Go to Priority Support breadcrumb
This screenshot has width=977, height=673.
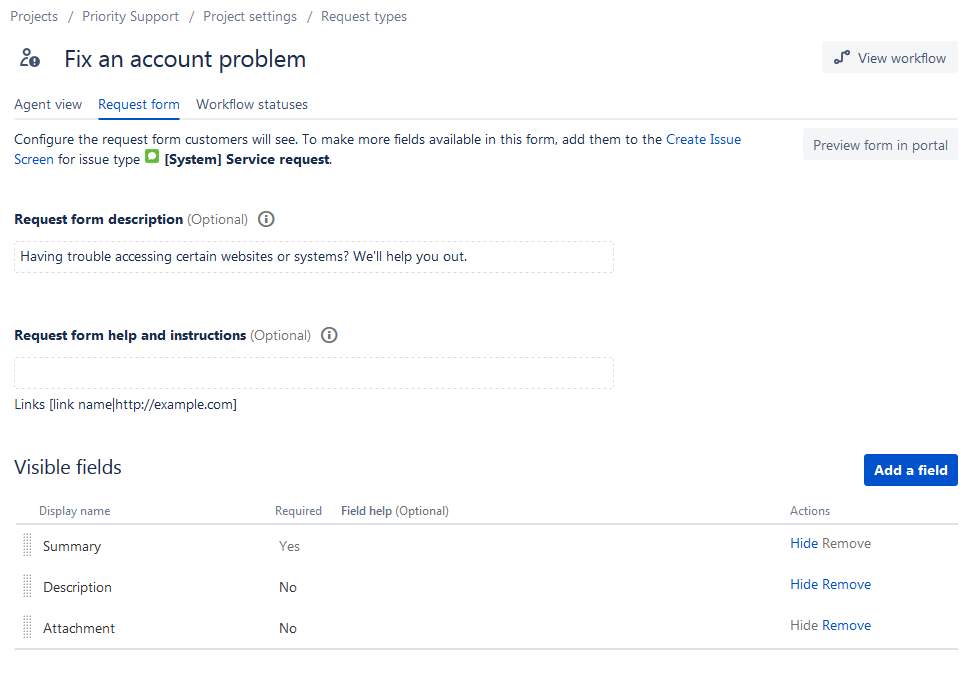pyautogui.click(x=130, y=16)
